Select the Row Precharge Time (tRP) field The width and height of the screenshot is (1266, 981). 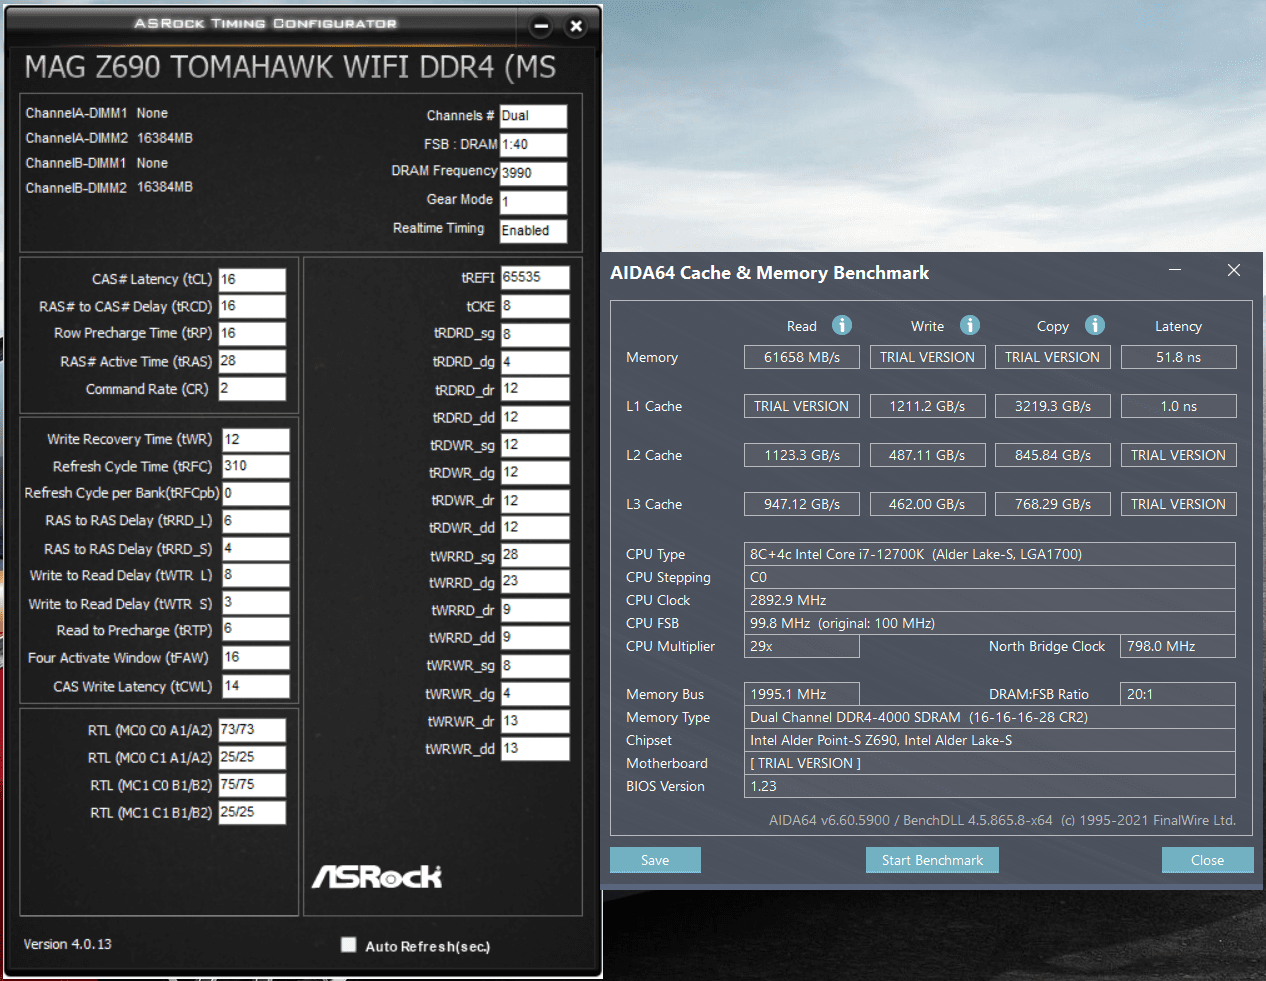point(252,333)
